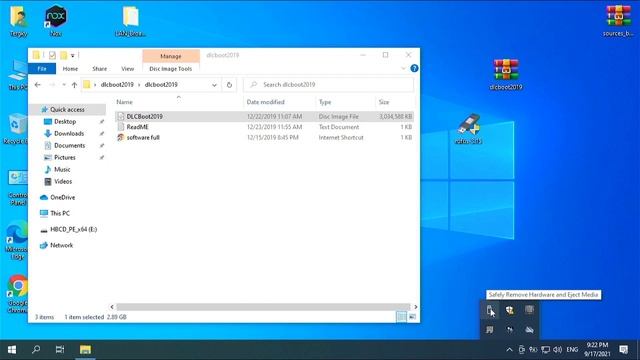Open Music in the navigation pane
Image resolution: width=640 pixels, height=360 pixels.
coord(62,169)
